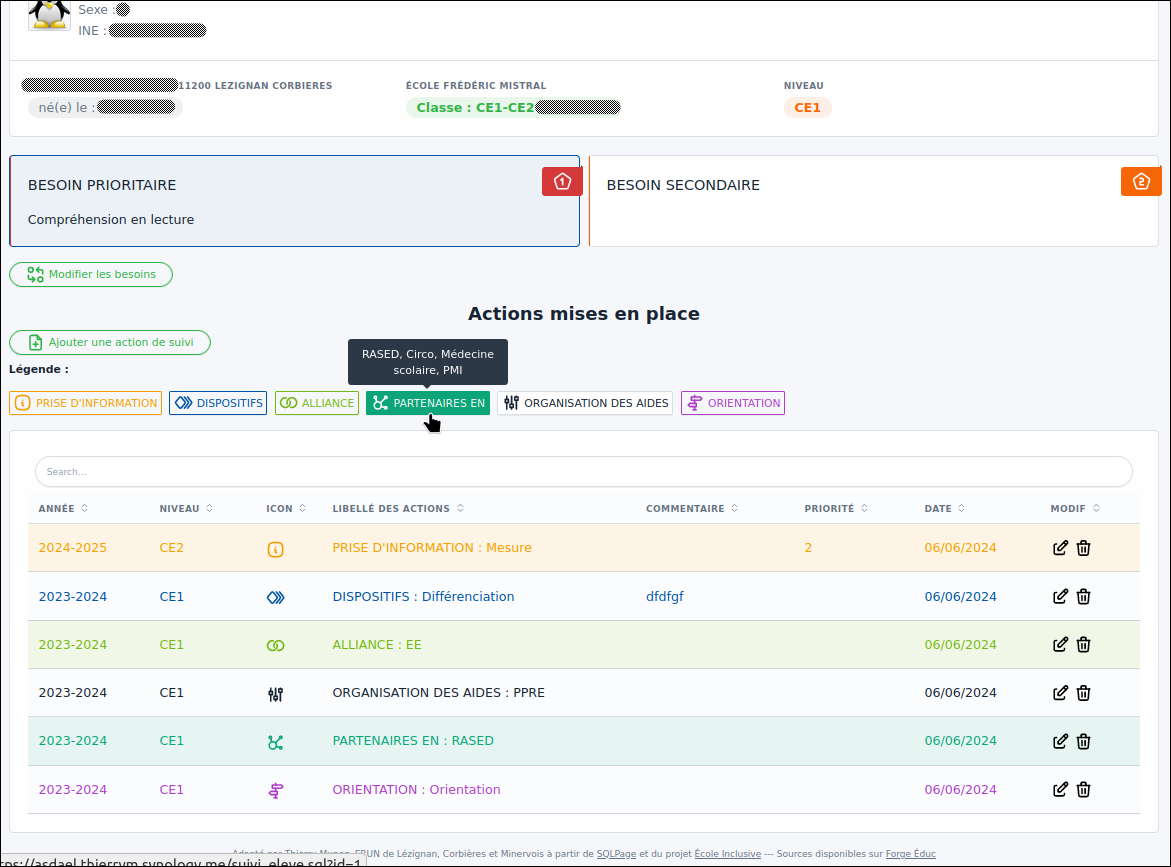Image resolution: width=1171 pixels, height=867 pixels.
Task: Delete the ALLIANCE : EE action
Action: pos(1083,644)
